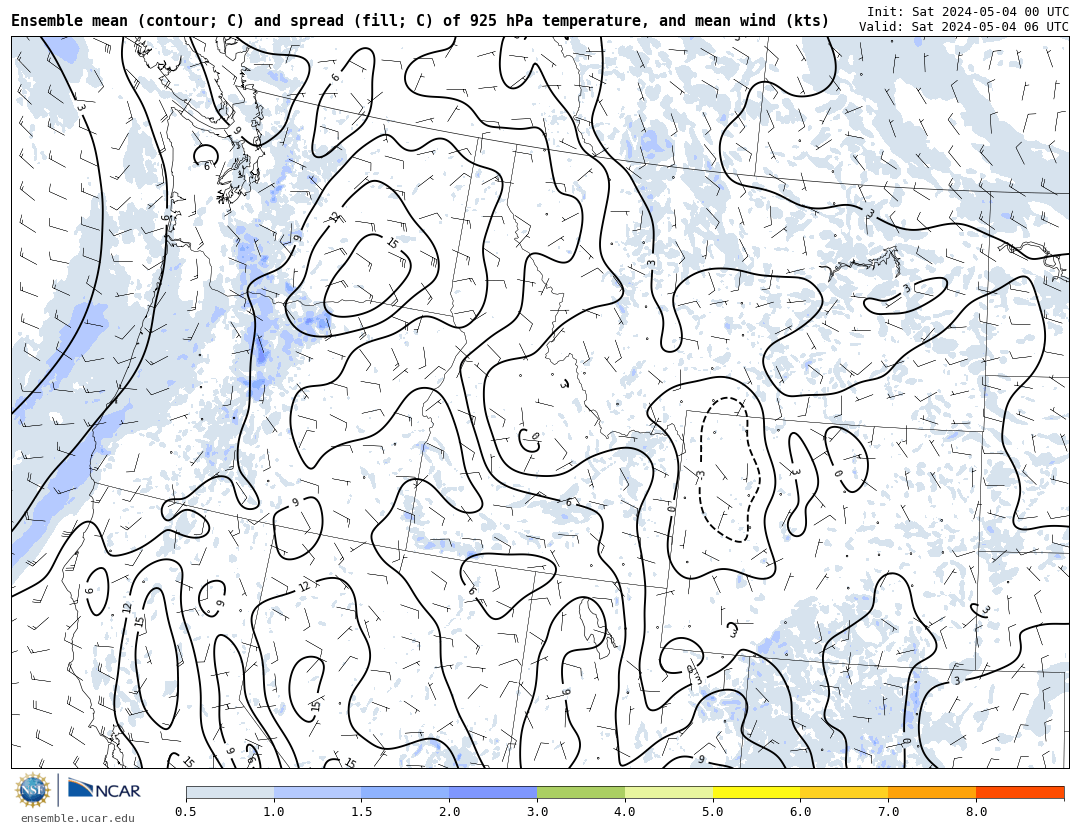Click the colorbar label 7.0
Screen dimensions: 1080x831
889,812
